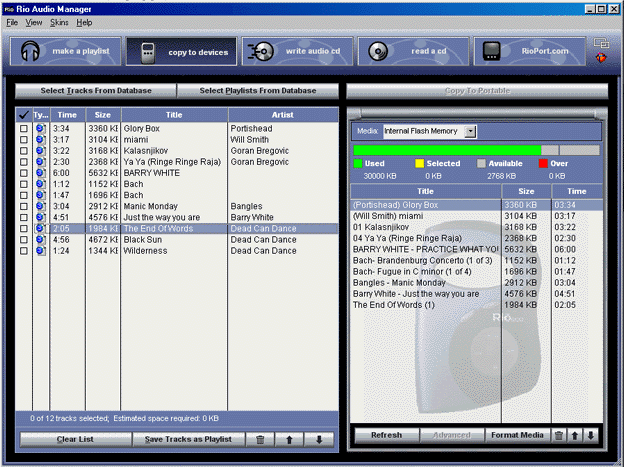
Task: Move track down in left track list
Action: (x=319, y=440)
